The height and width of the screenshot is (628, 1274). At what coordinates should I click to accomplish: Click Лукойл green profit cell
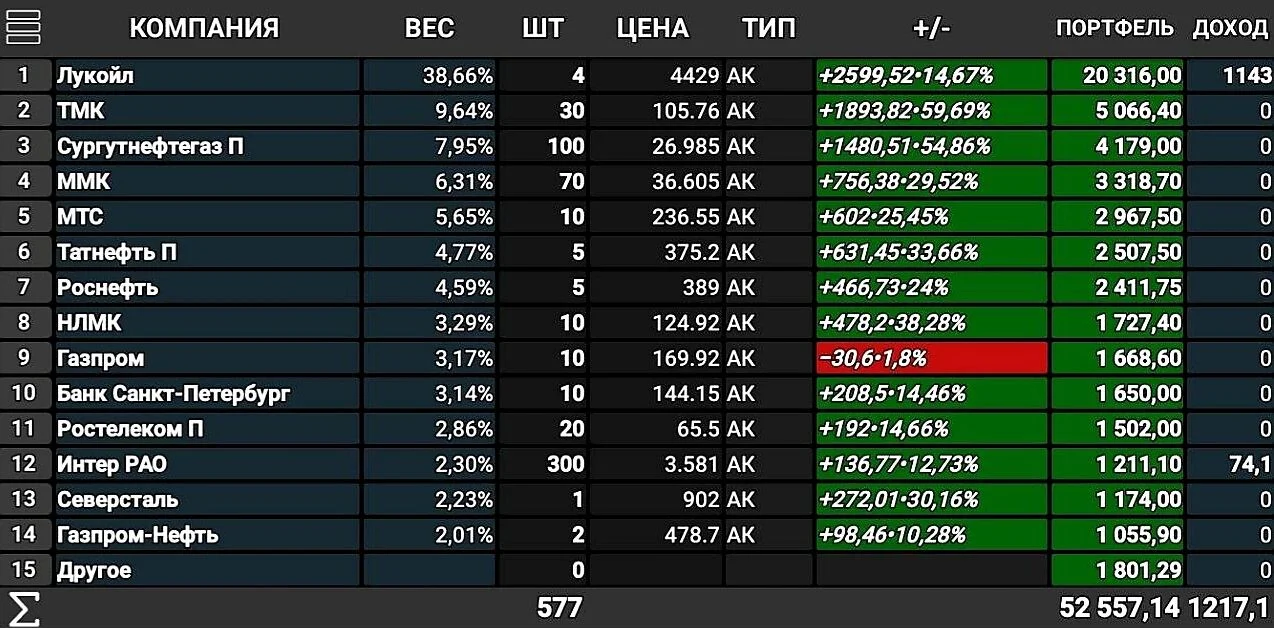coord(932,75)
